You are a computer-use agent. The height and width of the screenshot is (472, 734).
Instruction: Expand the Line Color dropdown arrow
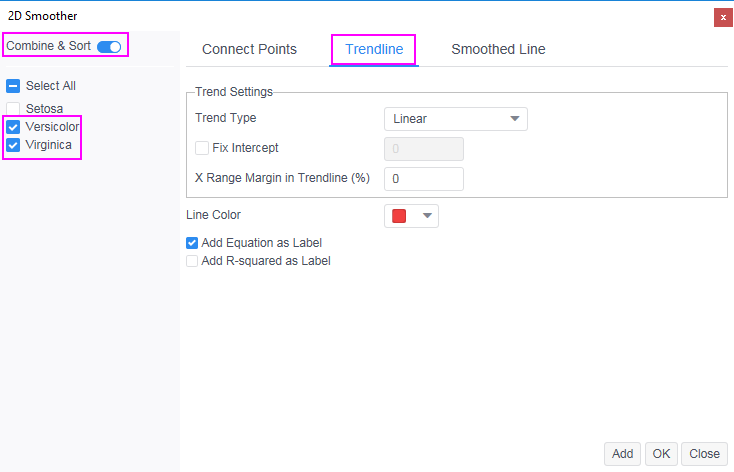point(427,216)
